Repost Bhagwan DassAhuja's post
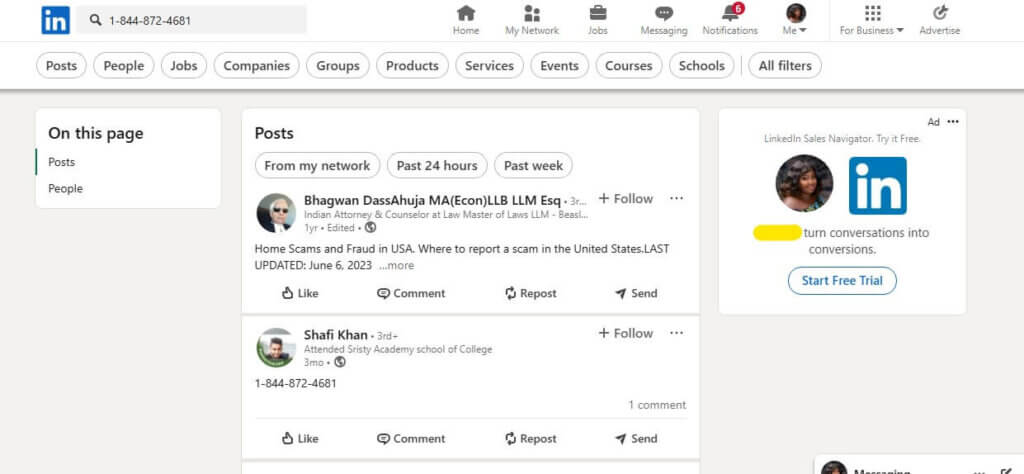The width and height of the screenshot is (1024, 474). click(530, 293)
